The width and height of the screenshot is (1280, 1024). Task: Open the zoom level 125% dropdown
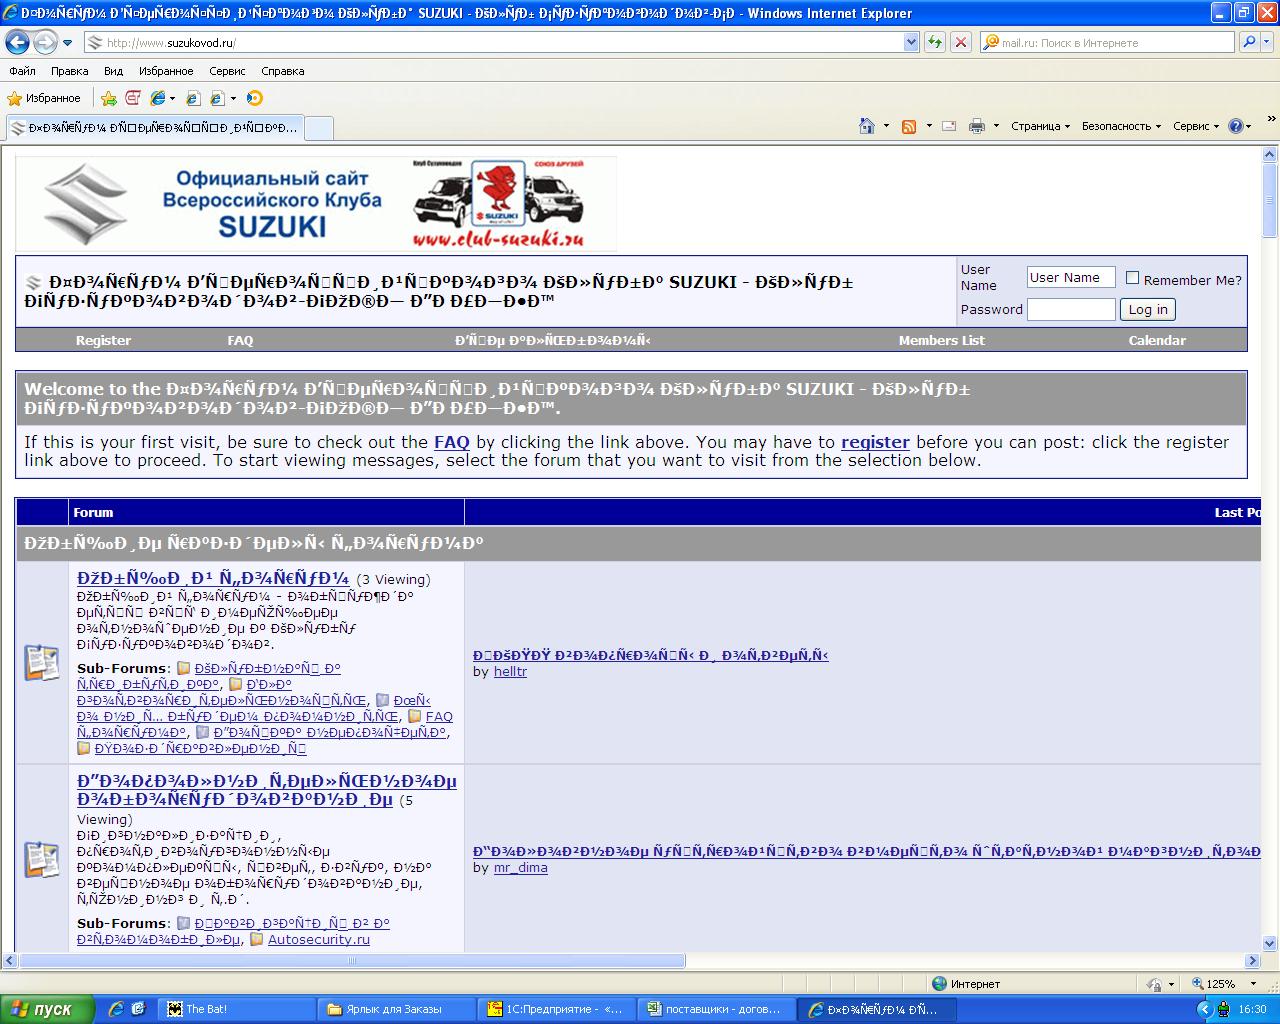click(1225, 984)
